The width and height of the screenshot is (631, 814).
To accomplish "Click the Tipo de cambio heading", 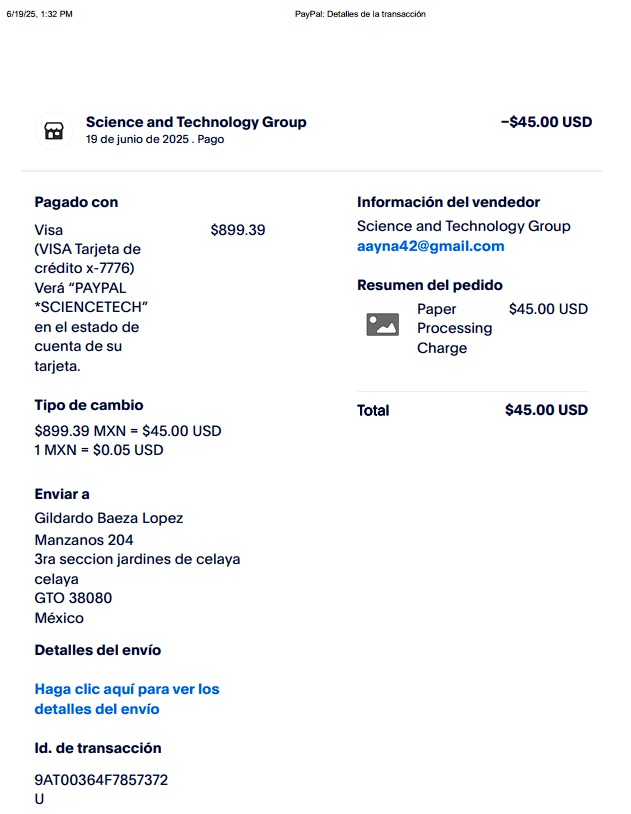I will pos(89,405).
